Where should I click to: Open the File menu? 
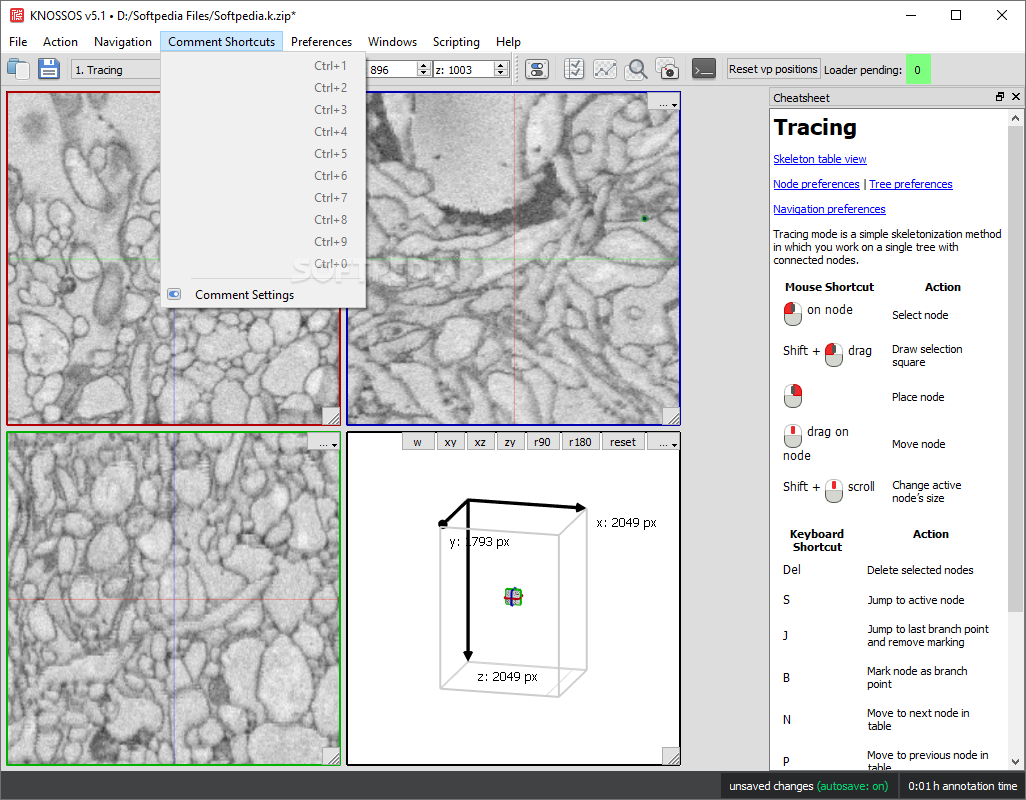(18, 42)
